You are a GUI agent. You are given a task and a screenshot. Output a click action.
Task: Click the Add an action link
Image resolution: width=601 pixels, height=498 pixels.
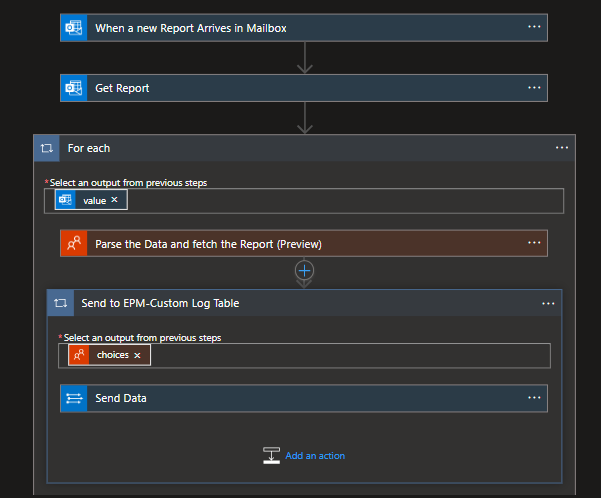point(315,456)
